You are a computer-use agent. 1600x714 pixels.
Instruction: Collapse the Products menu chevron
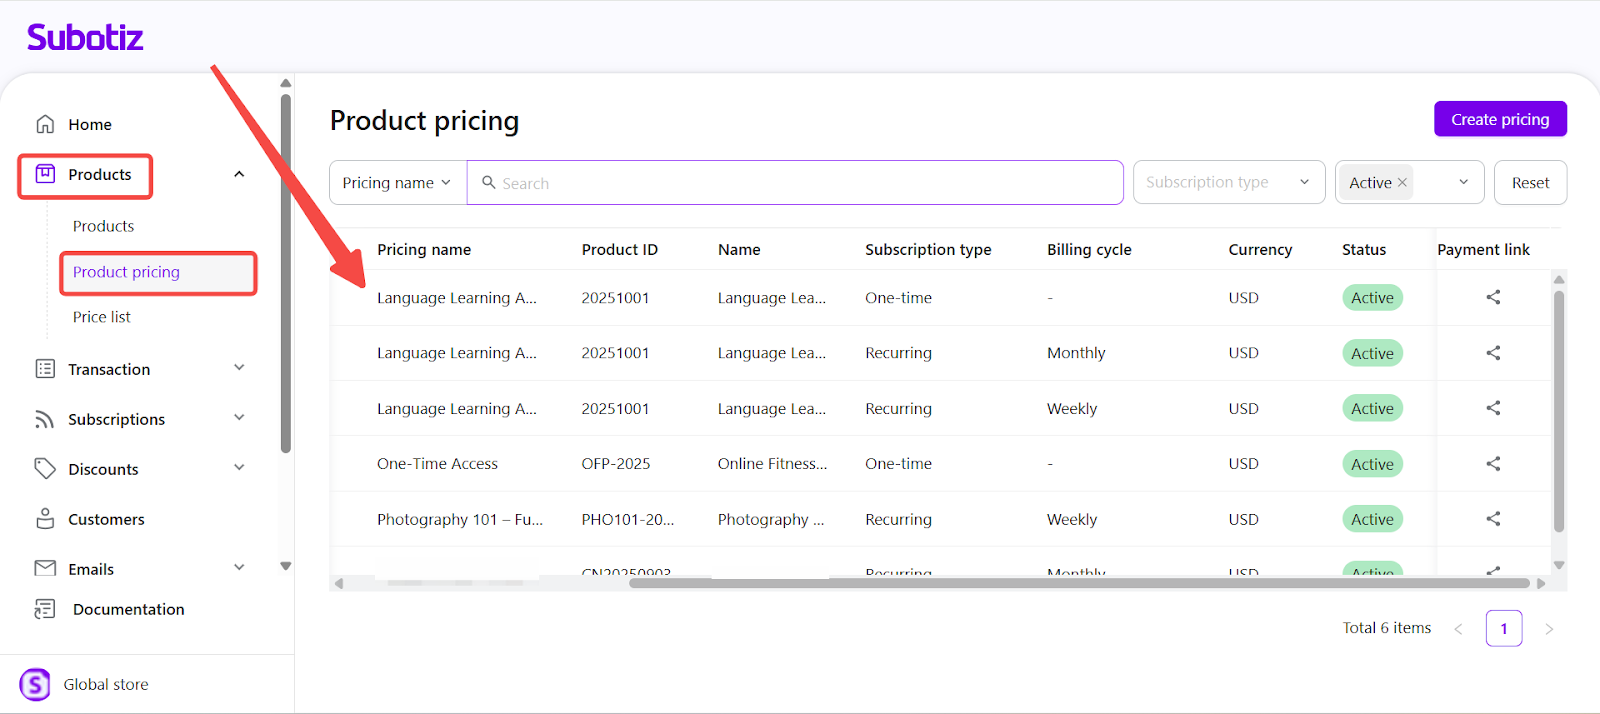click(239, 175)
